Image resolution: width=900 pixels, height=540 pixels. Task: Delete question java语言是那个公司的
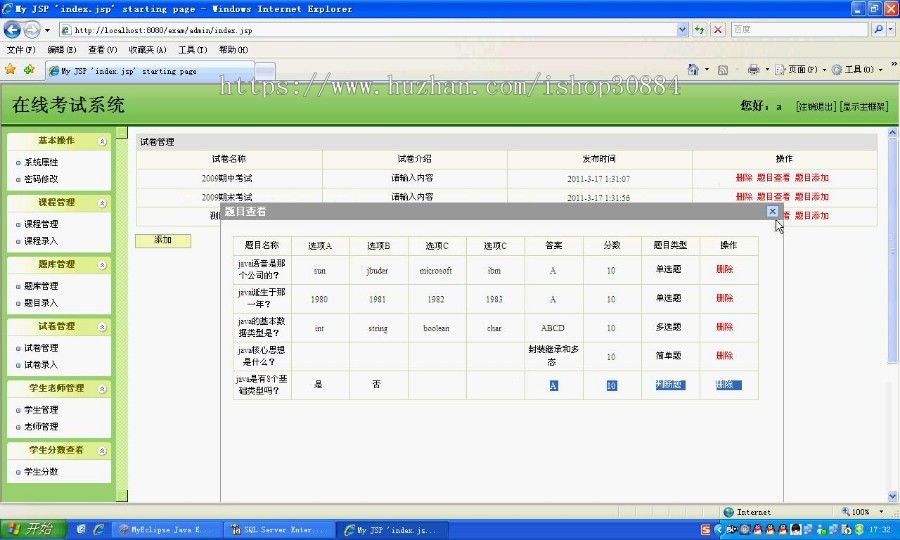724,269
